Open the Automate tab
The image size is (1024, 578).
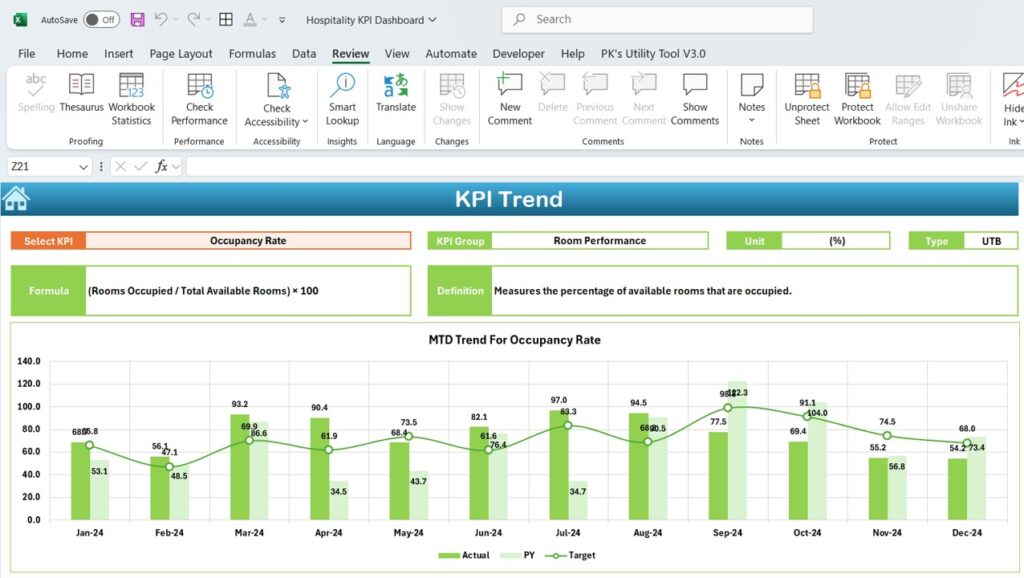pos(451,54)
